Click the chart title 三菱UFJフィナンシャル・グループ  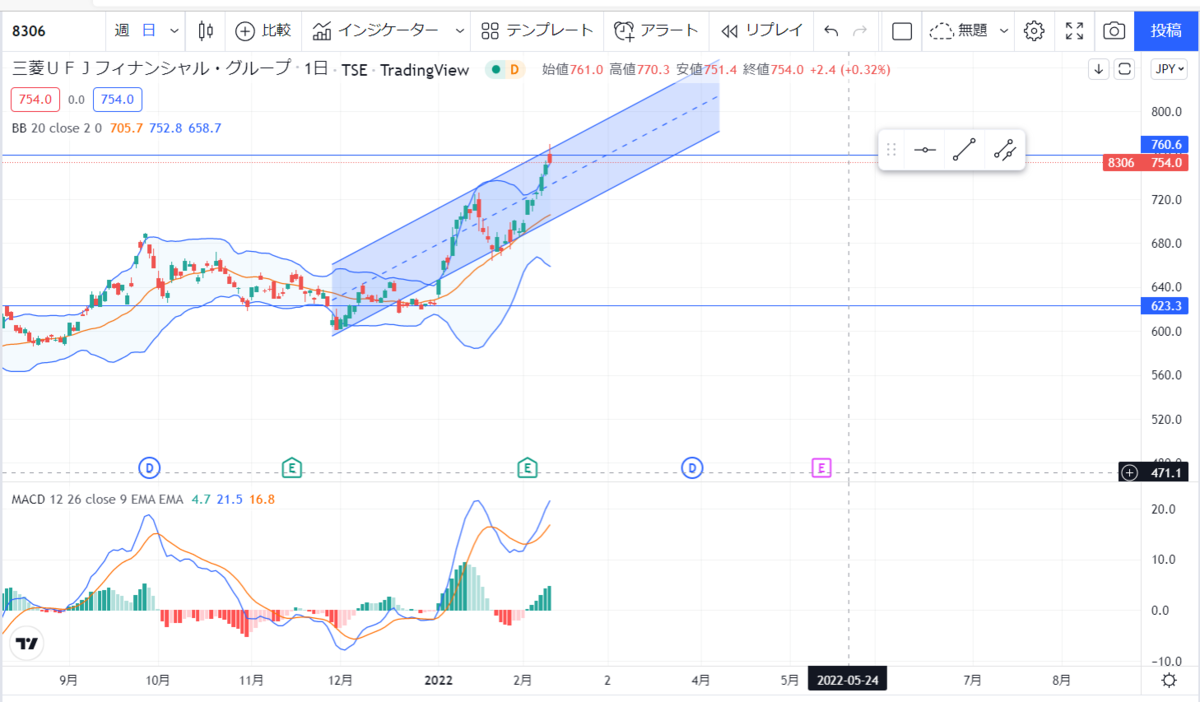point(151,69)
